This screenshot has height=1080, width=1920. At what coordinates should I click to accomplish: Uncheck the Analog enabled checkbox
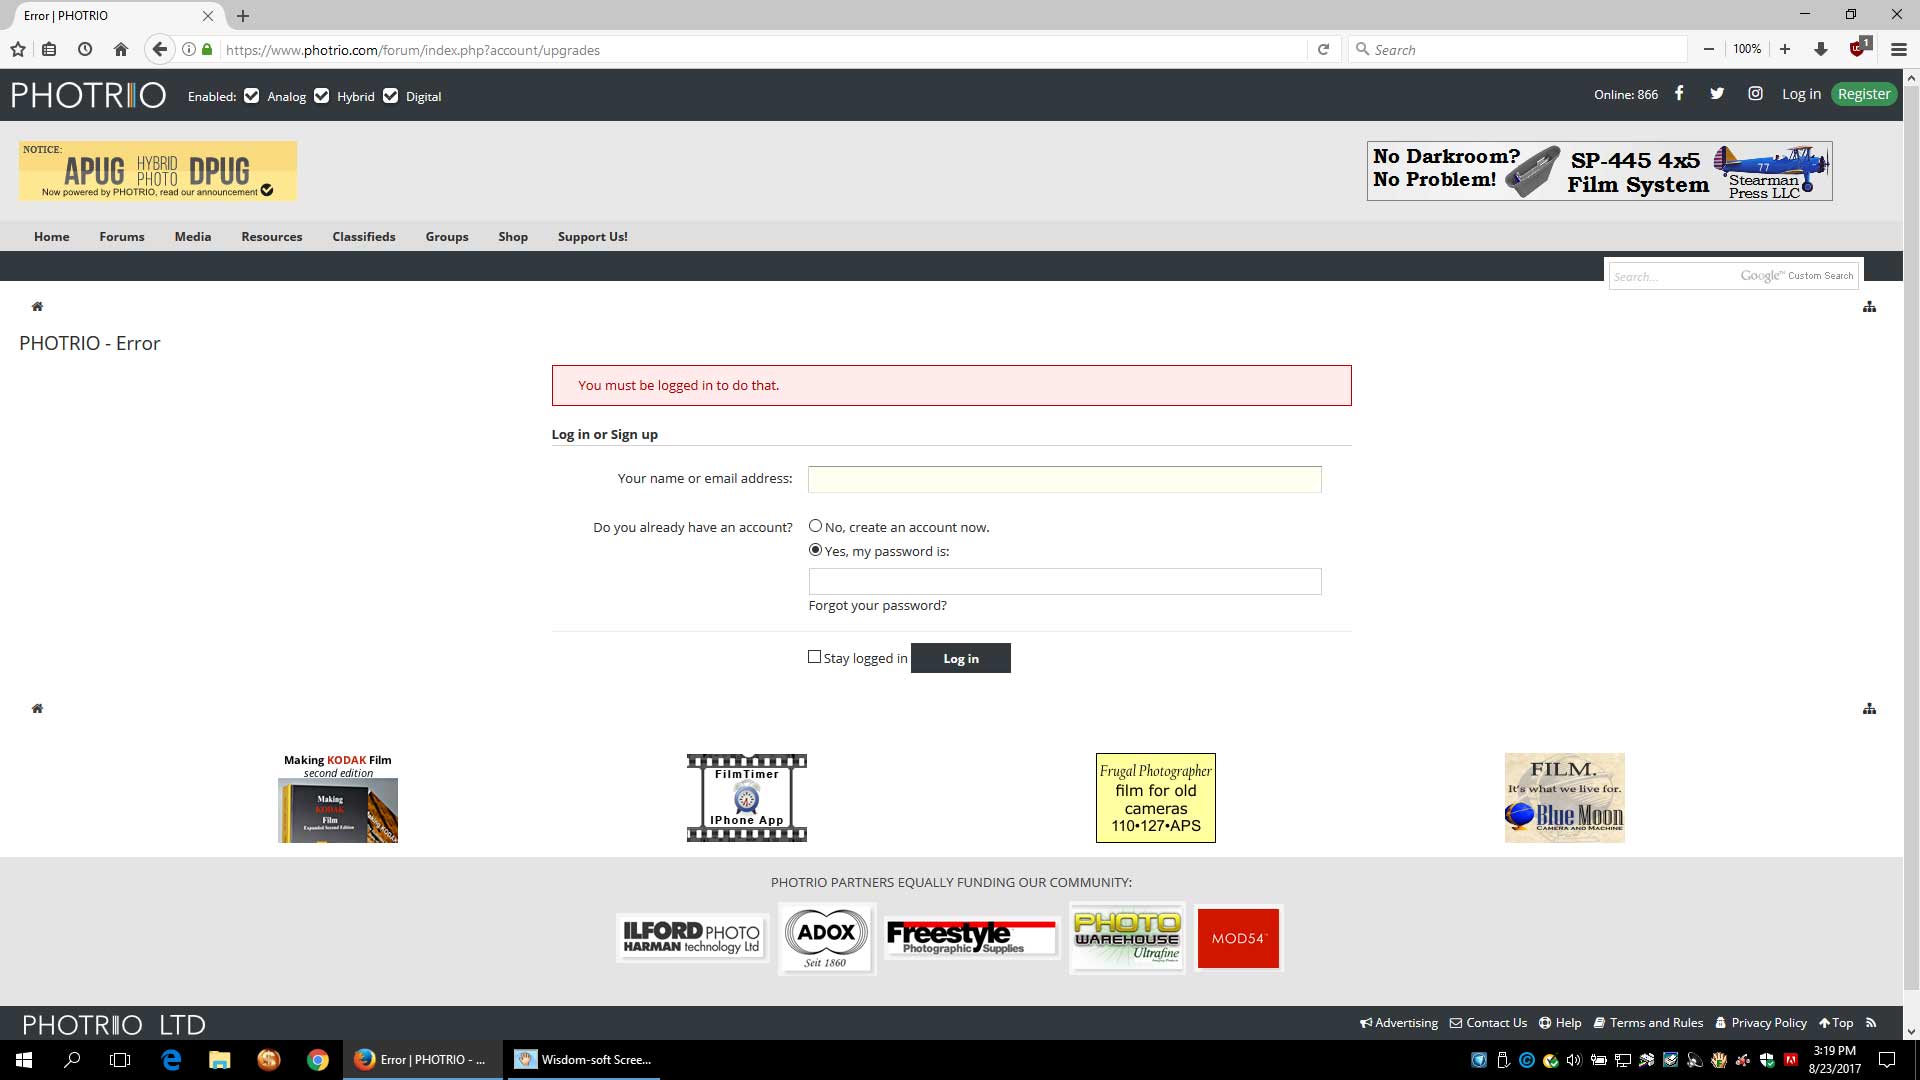pos(252,96)
